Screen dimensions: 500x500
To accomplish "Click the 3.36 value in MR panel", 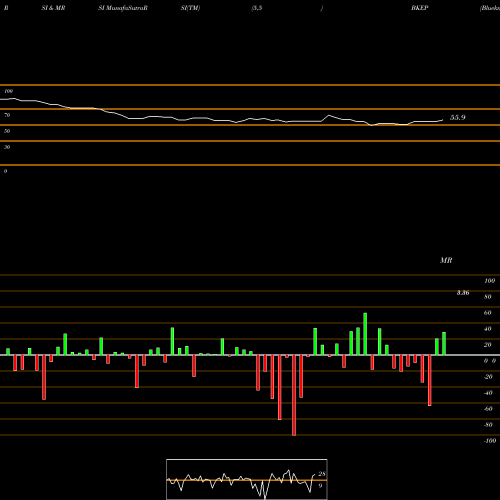I will (463, 293).
